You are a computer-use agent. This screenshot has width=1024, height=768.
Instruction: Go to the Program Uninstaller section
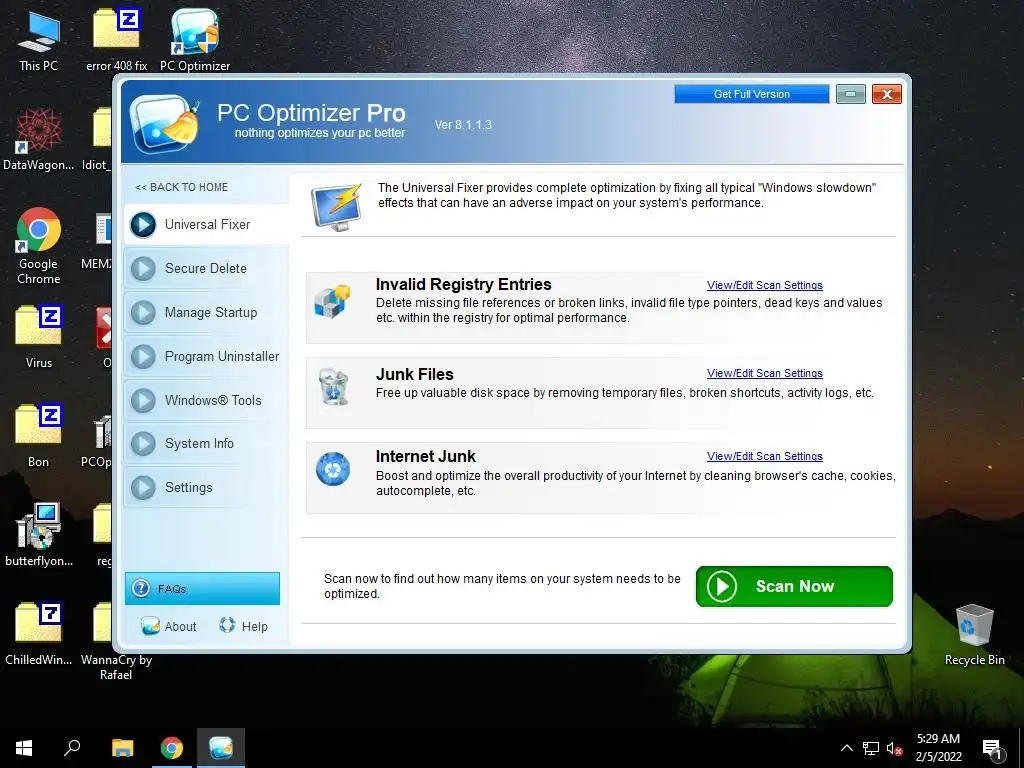coord(206,357)
